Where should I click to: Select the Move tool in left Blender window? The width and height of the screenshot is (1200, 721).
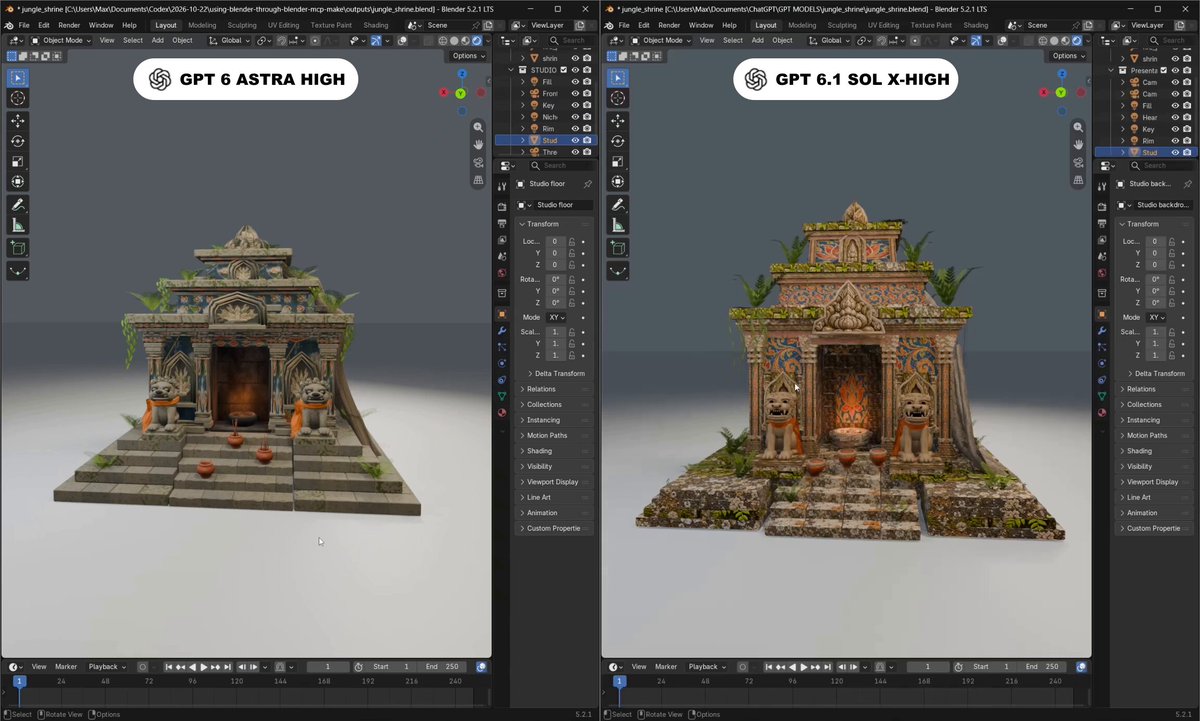pos(18,120)
